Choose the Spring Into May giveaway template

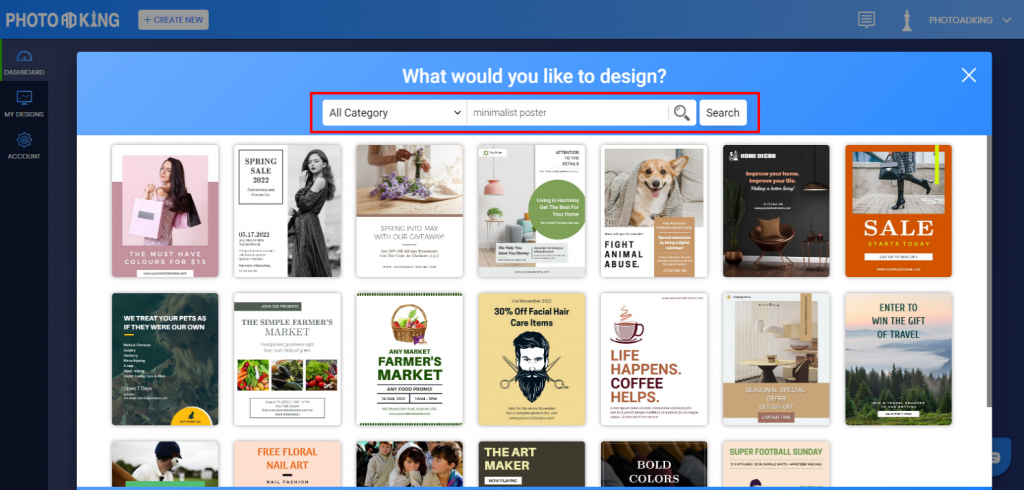[409, 211]
